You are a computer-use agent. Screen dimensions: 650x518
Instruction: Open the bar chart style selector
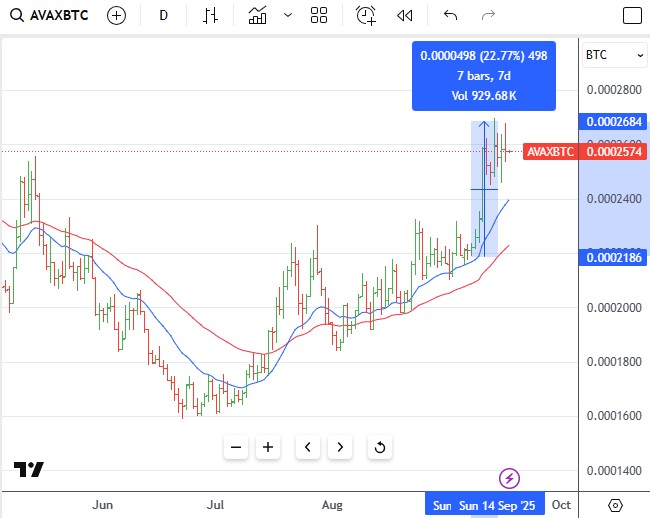tap(210, 16)
